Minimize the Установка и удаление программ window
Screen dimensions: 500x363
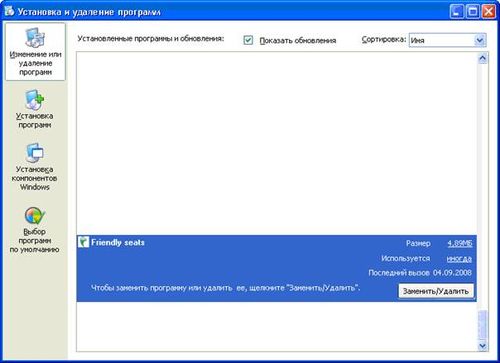click(x=456, y=12)
